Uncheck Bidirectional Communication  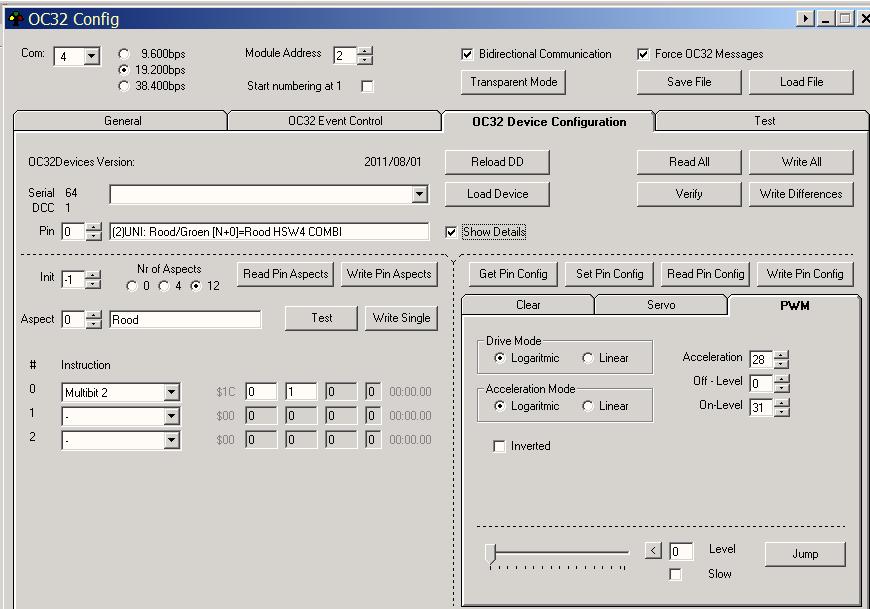click(x=467, y=54)
